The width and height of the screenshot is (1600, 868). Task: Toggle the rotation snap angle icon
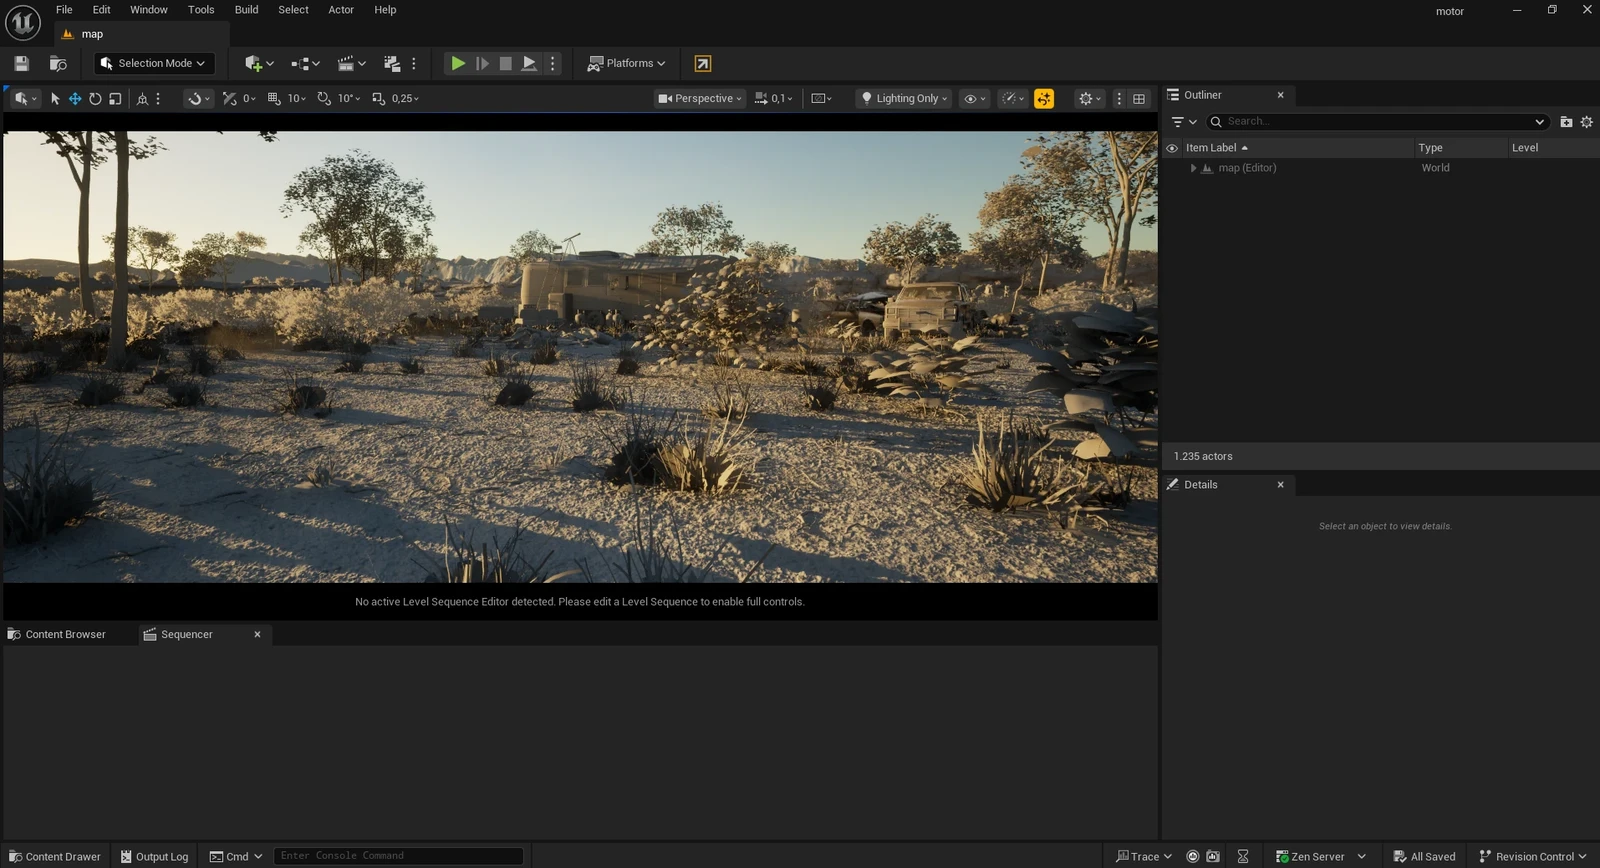point(324,98)
